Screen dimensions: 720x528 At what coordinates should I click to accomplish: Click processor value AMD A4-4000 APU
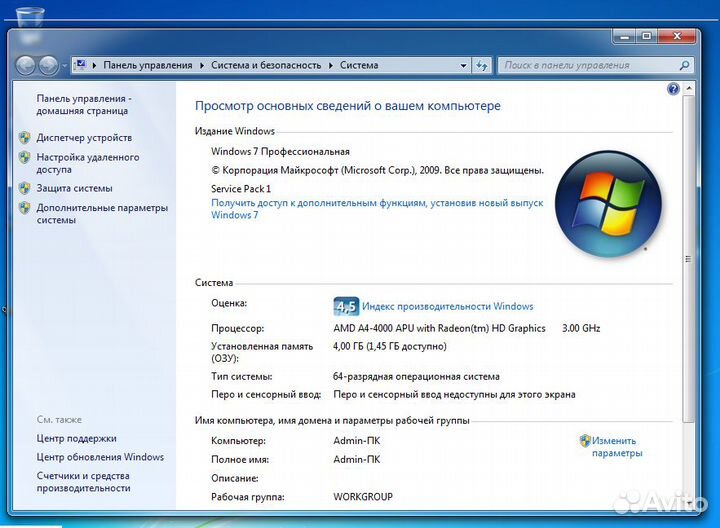pos(439,328)
